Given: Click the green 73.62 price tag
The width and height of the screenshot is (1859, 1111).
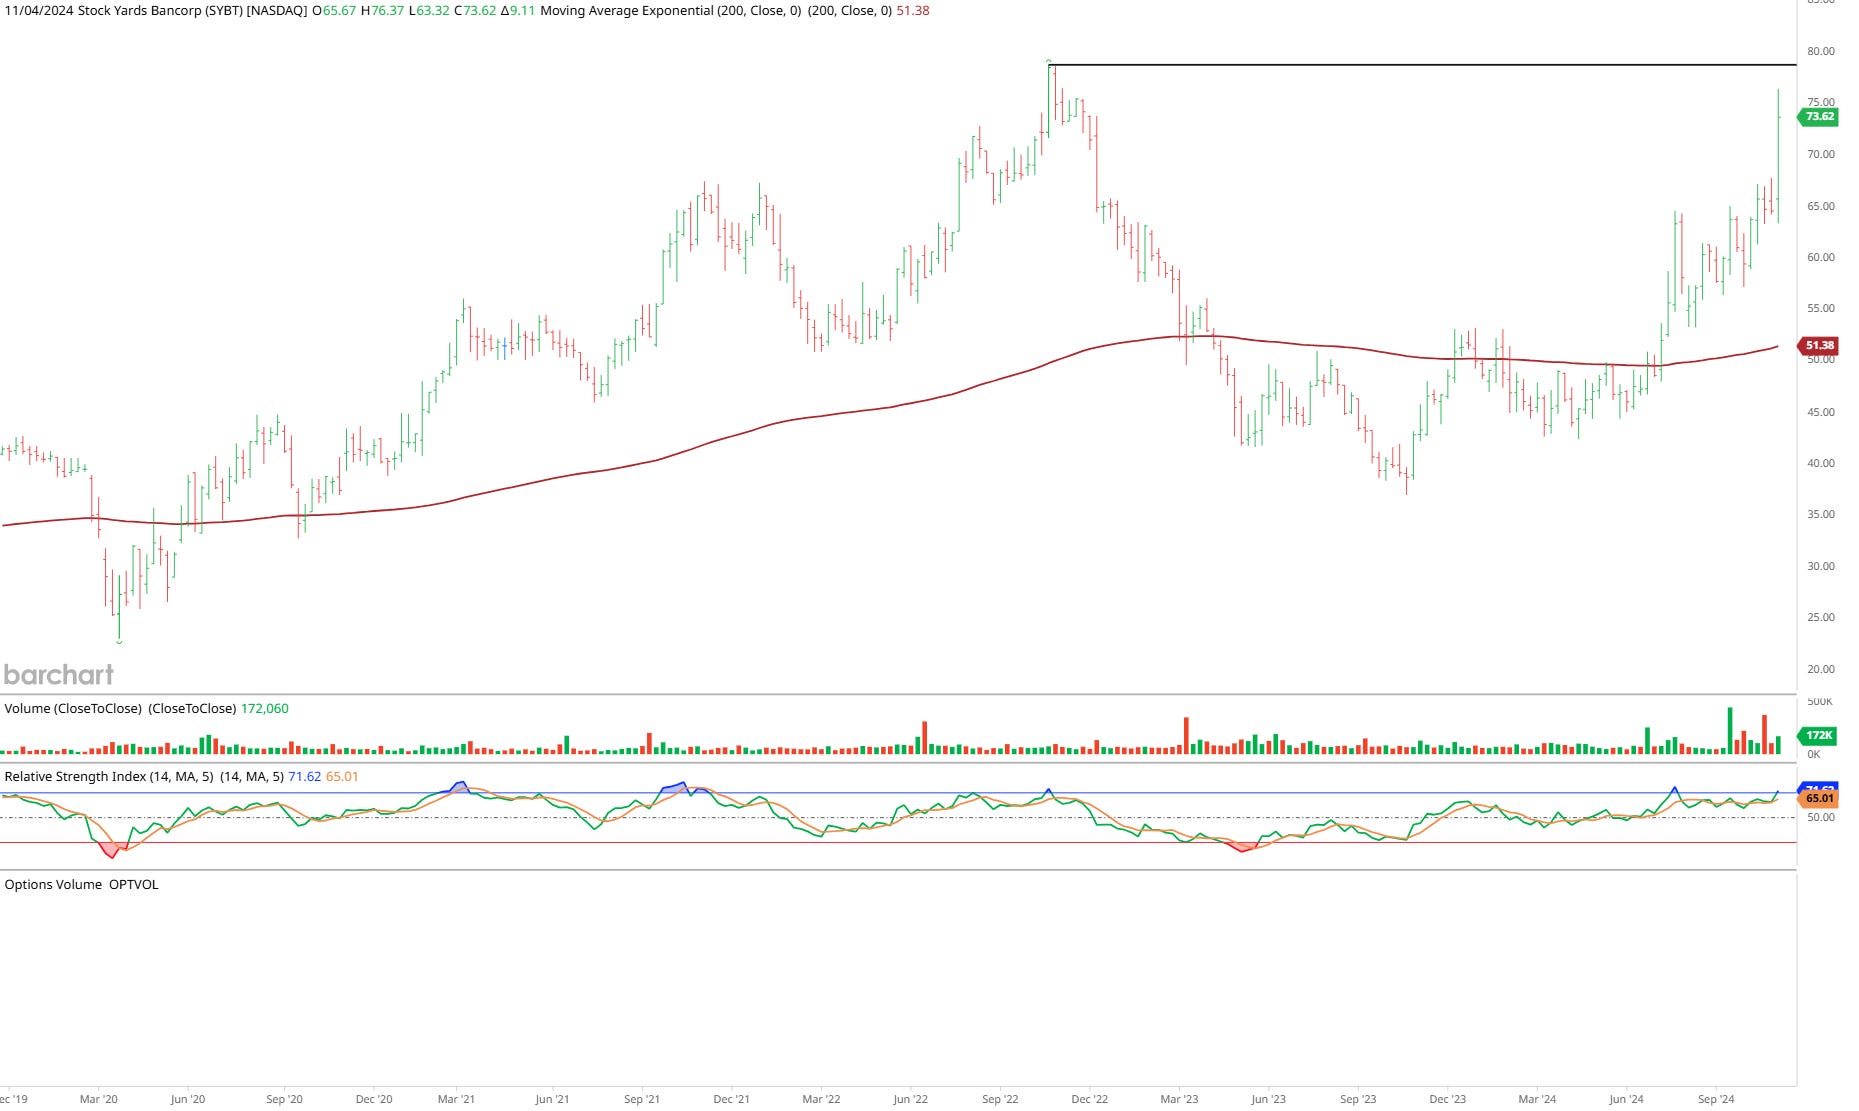Looking at the screenshot, I should coord(1818,117).
